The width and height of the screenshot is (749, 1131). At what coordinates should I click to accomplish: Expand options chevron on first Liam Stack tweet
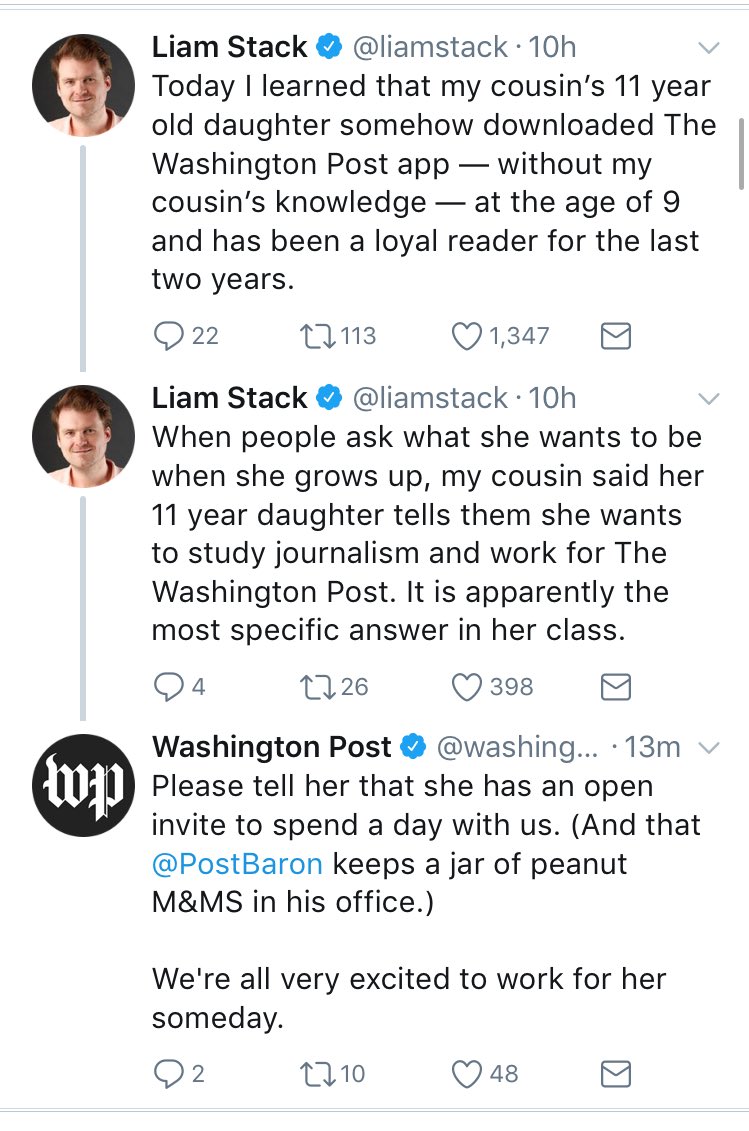[x=709, y=48]
